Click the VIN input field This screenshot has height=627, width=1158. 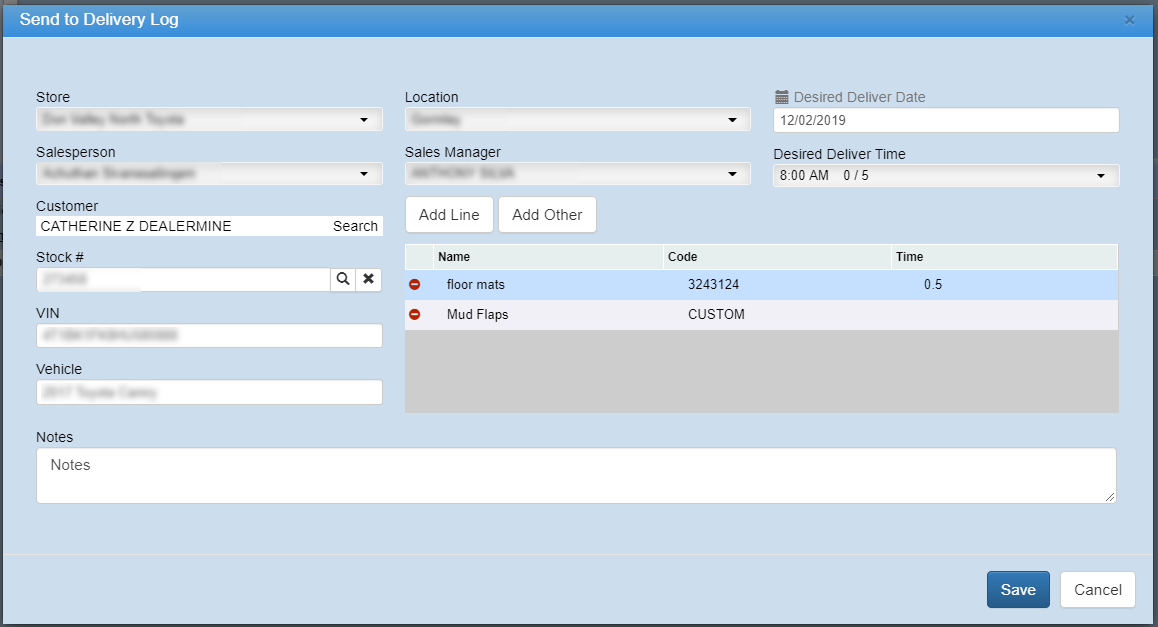click(x=209, y=336)
